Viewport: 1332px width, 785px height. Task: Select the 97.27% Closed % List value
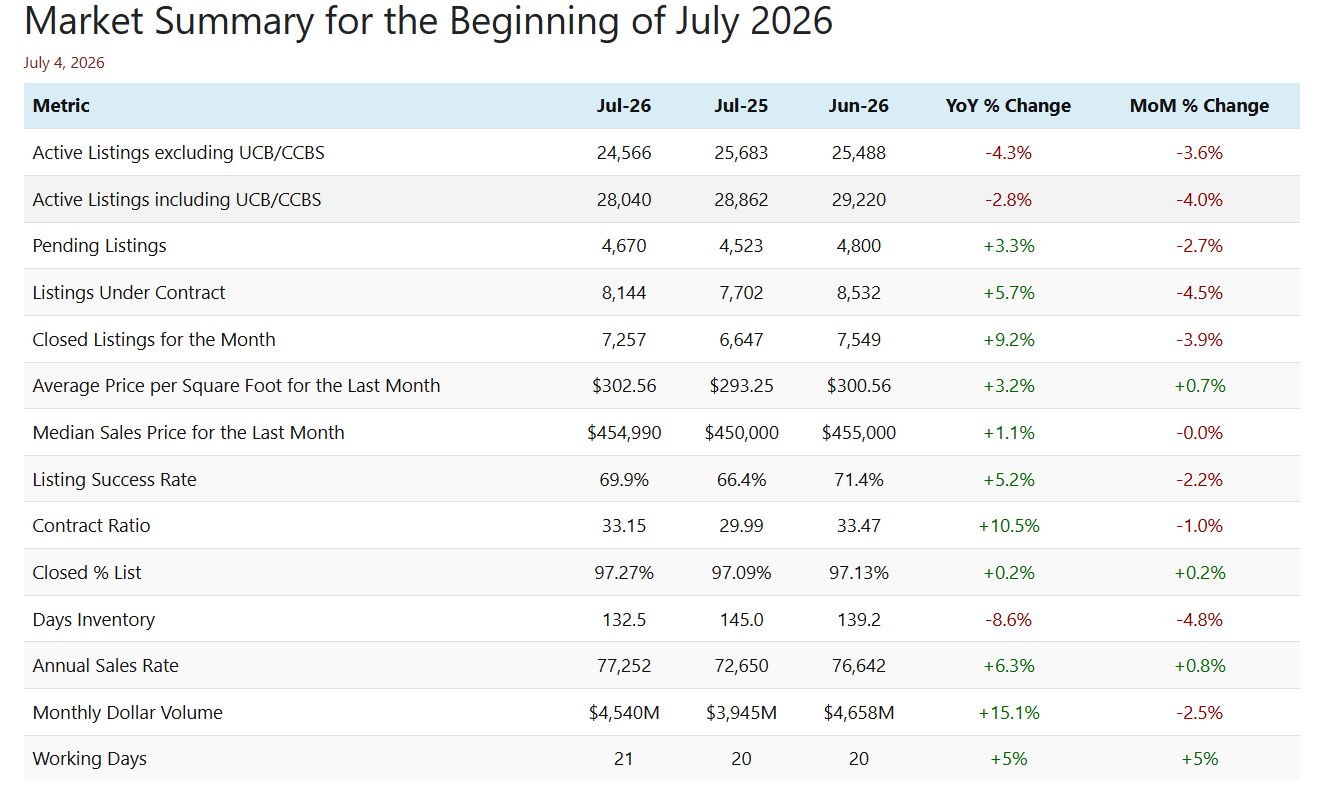click(624, 573)
